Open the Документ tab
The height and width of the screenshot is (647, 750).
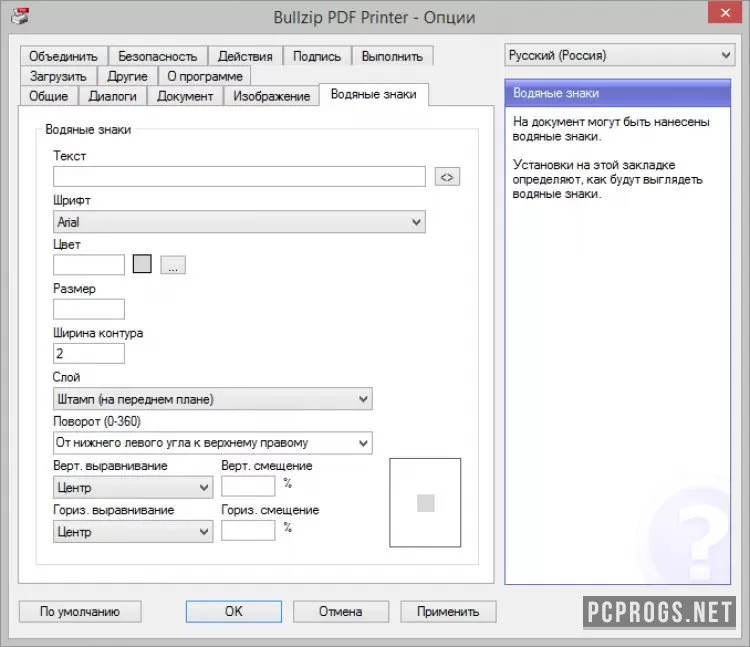[185, 96]
